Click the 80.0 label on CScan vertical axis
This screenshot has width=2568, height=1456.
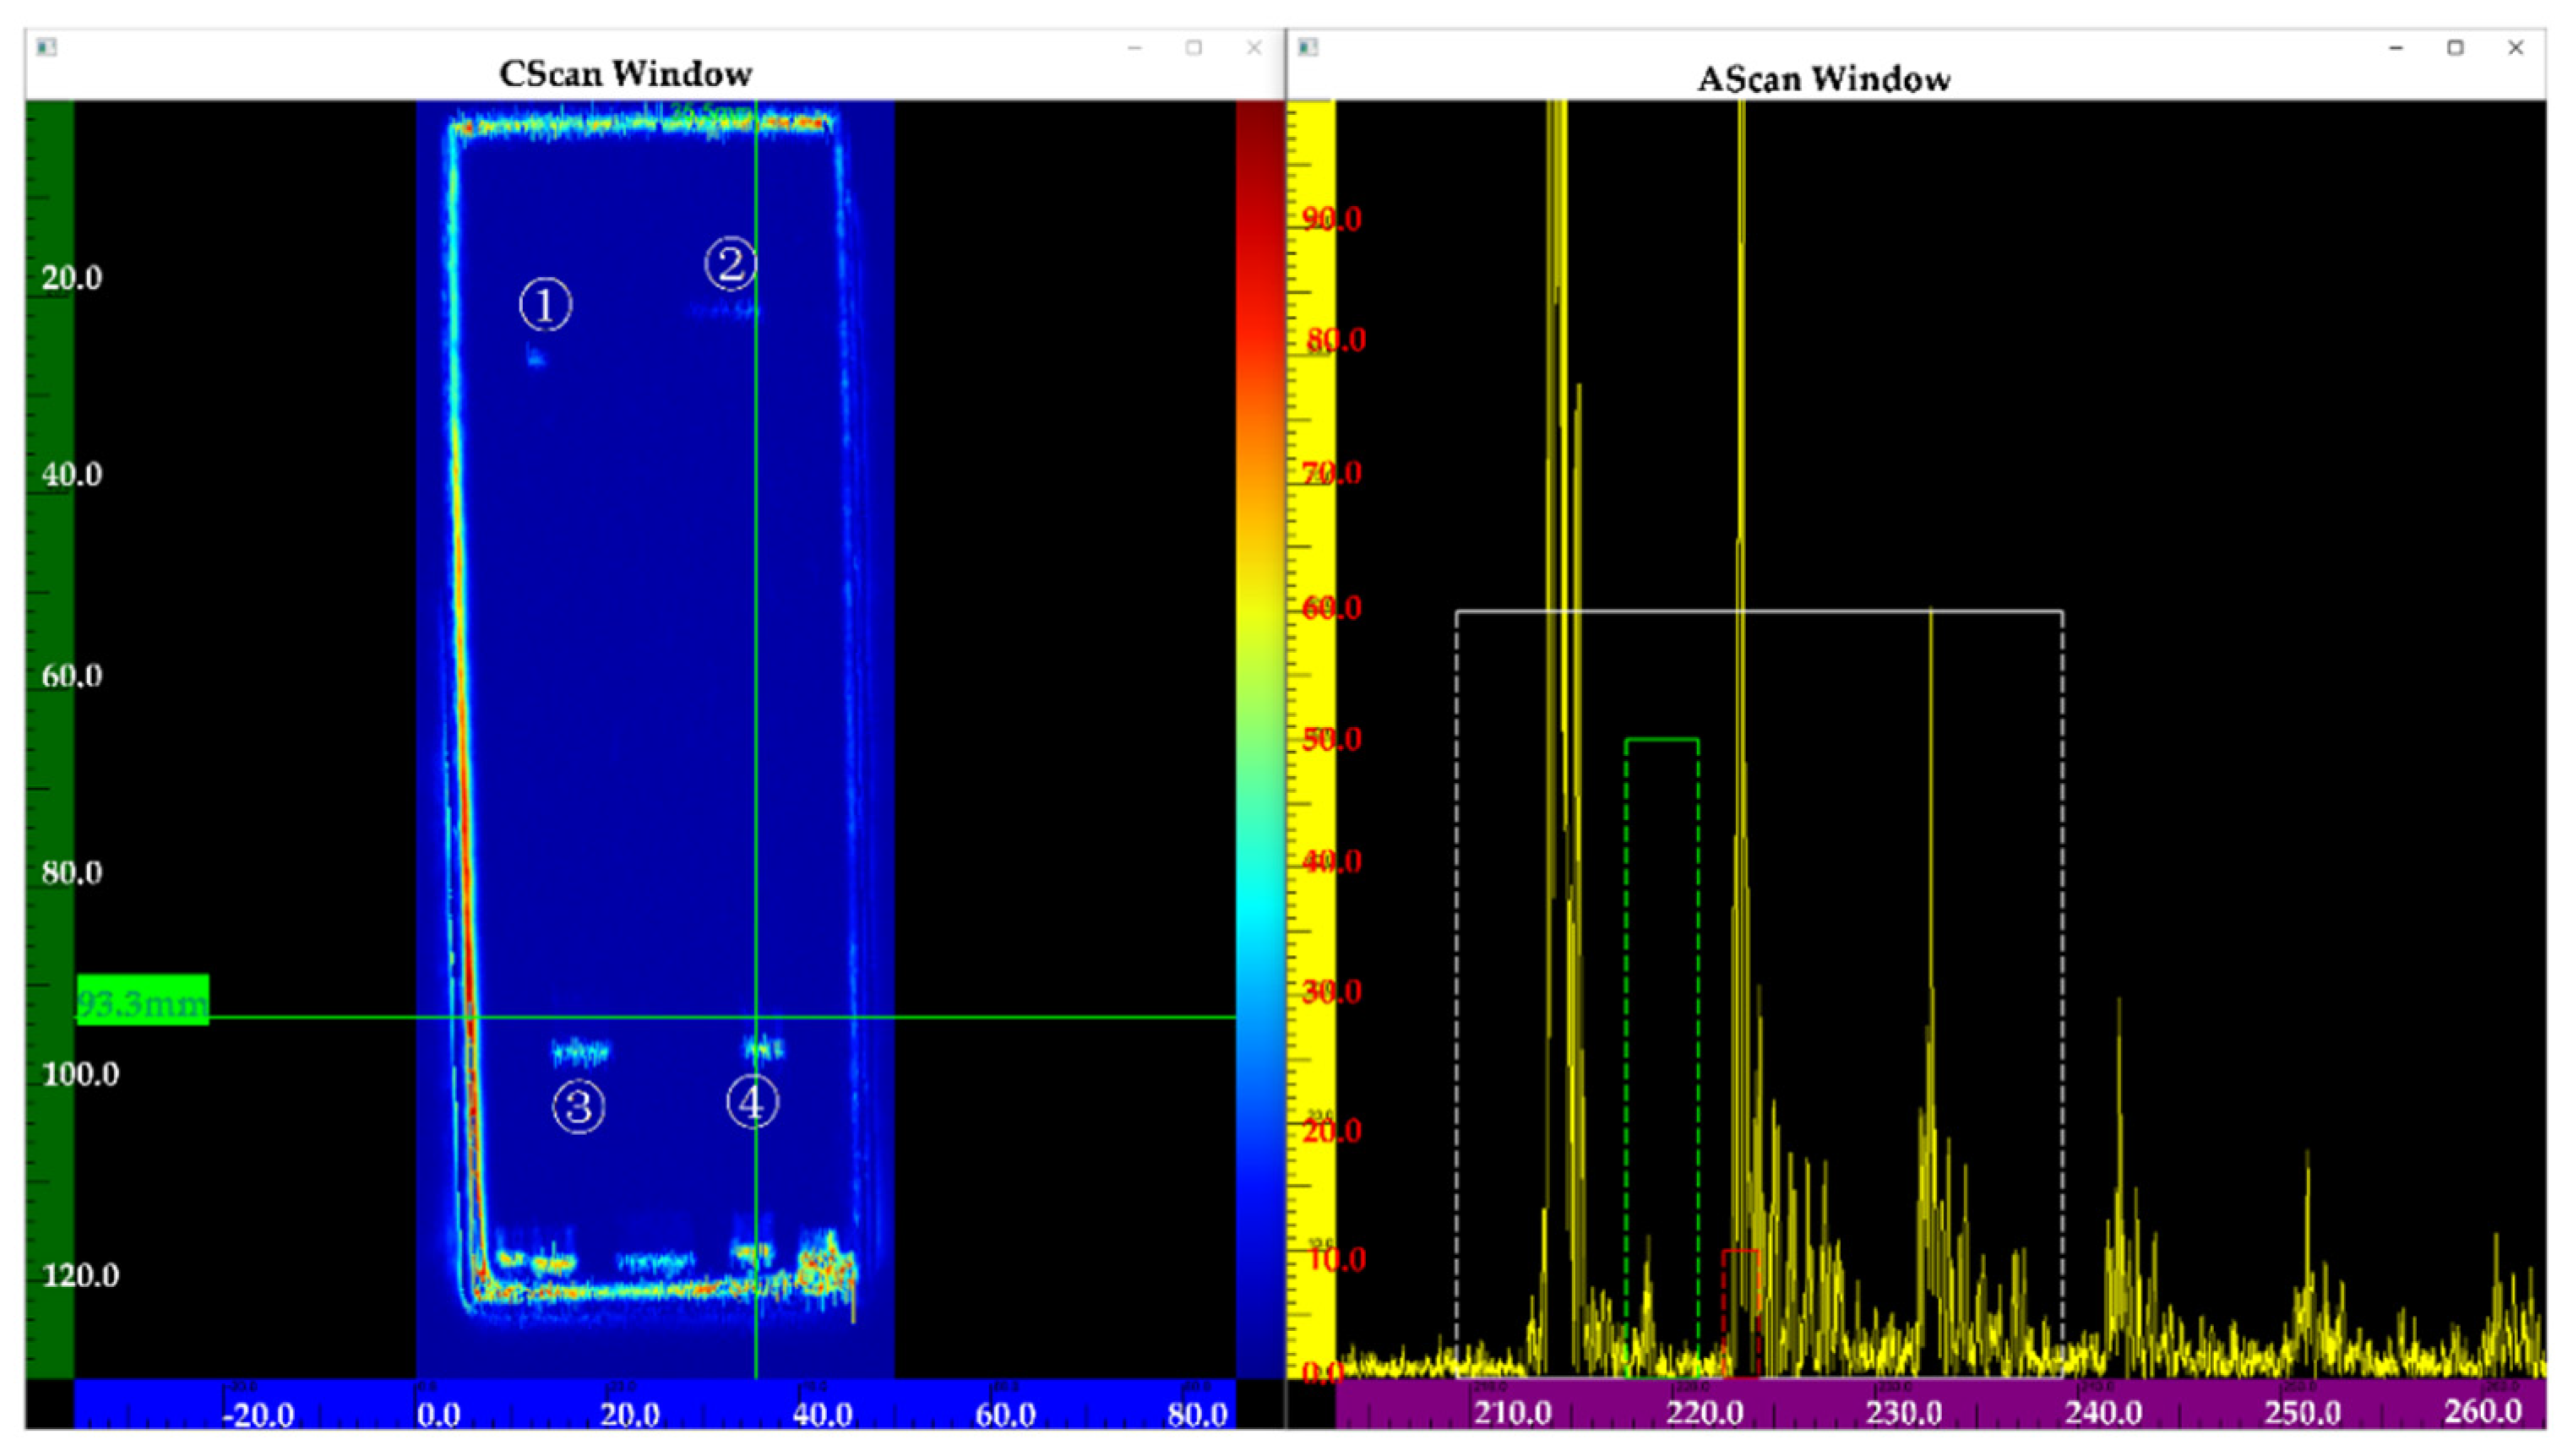(x=72, y=873)
